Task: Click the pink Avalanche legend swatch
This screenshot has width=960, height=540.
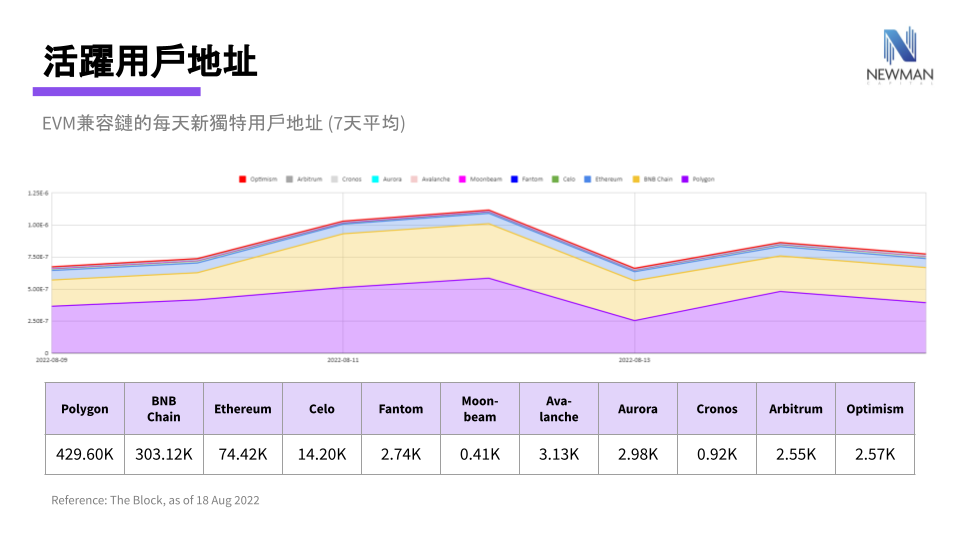Action: coord(414,179)
